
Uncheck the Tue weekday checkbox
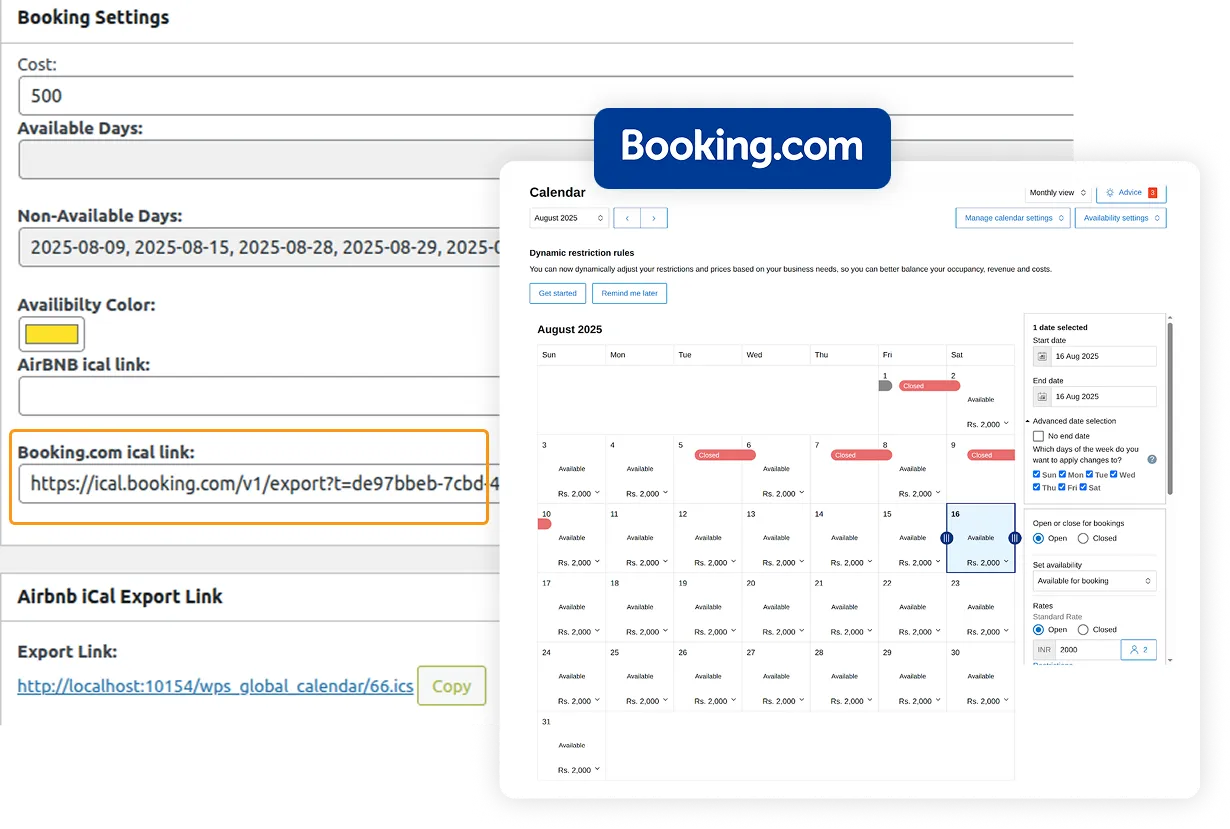click(x=1088, y=474)
